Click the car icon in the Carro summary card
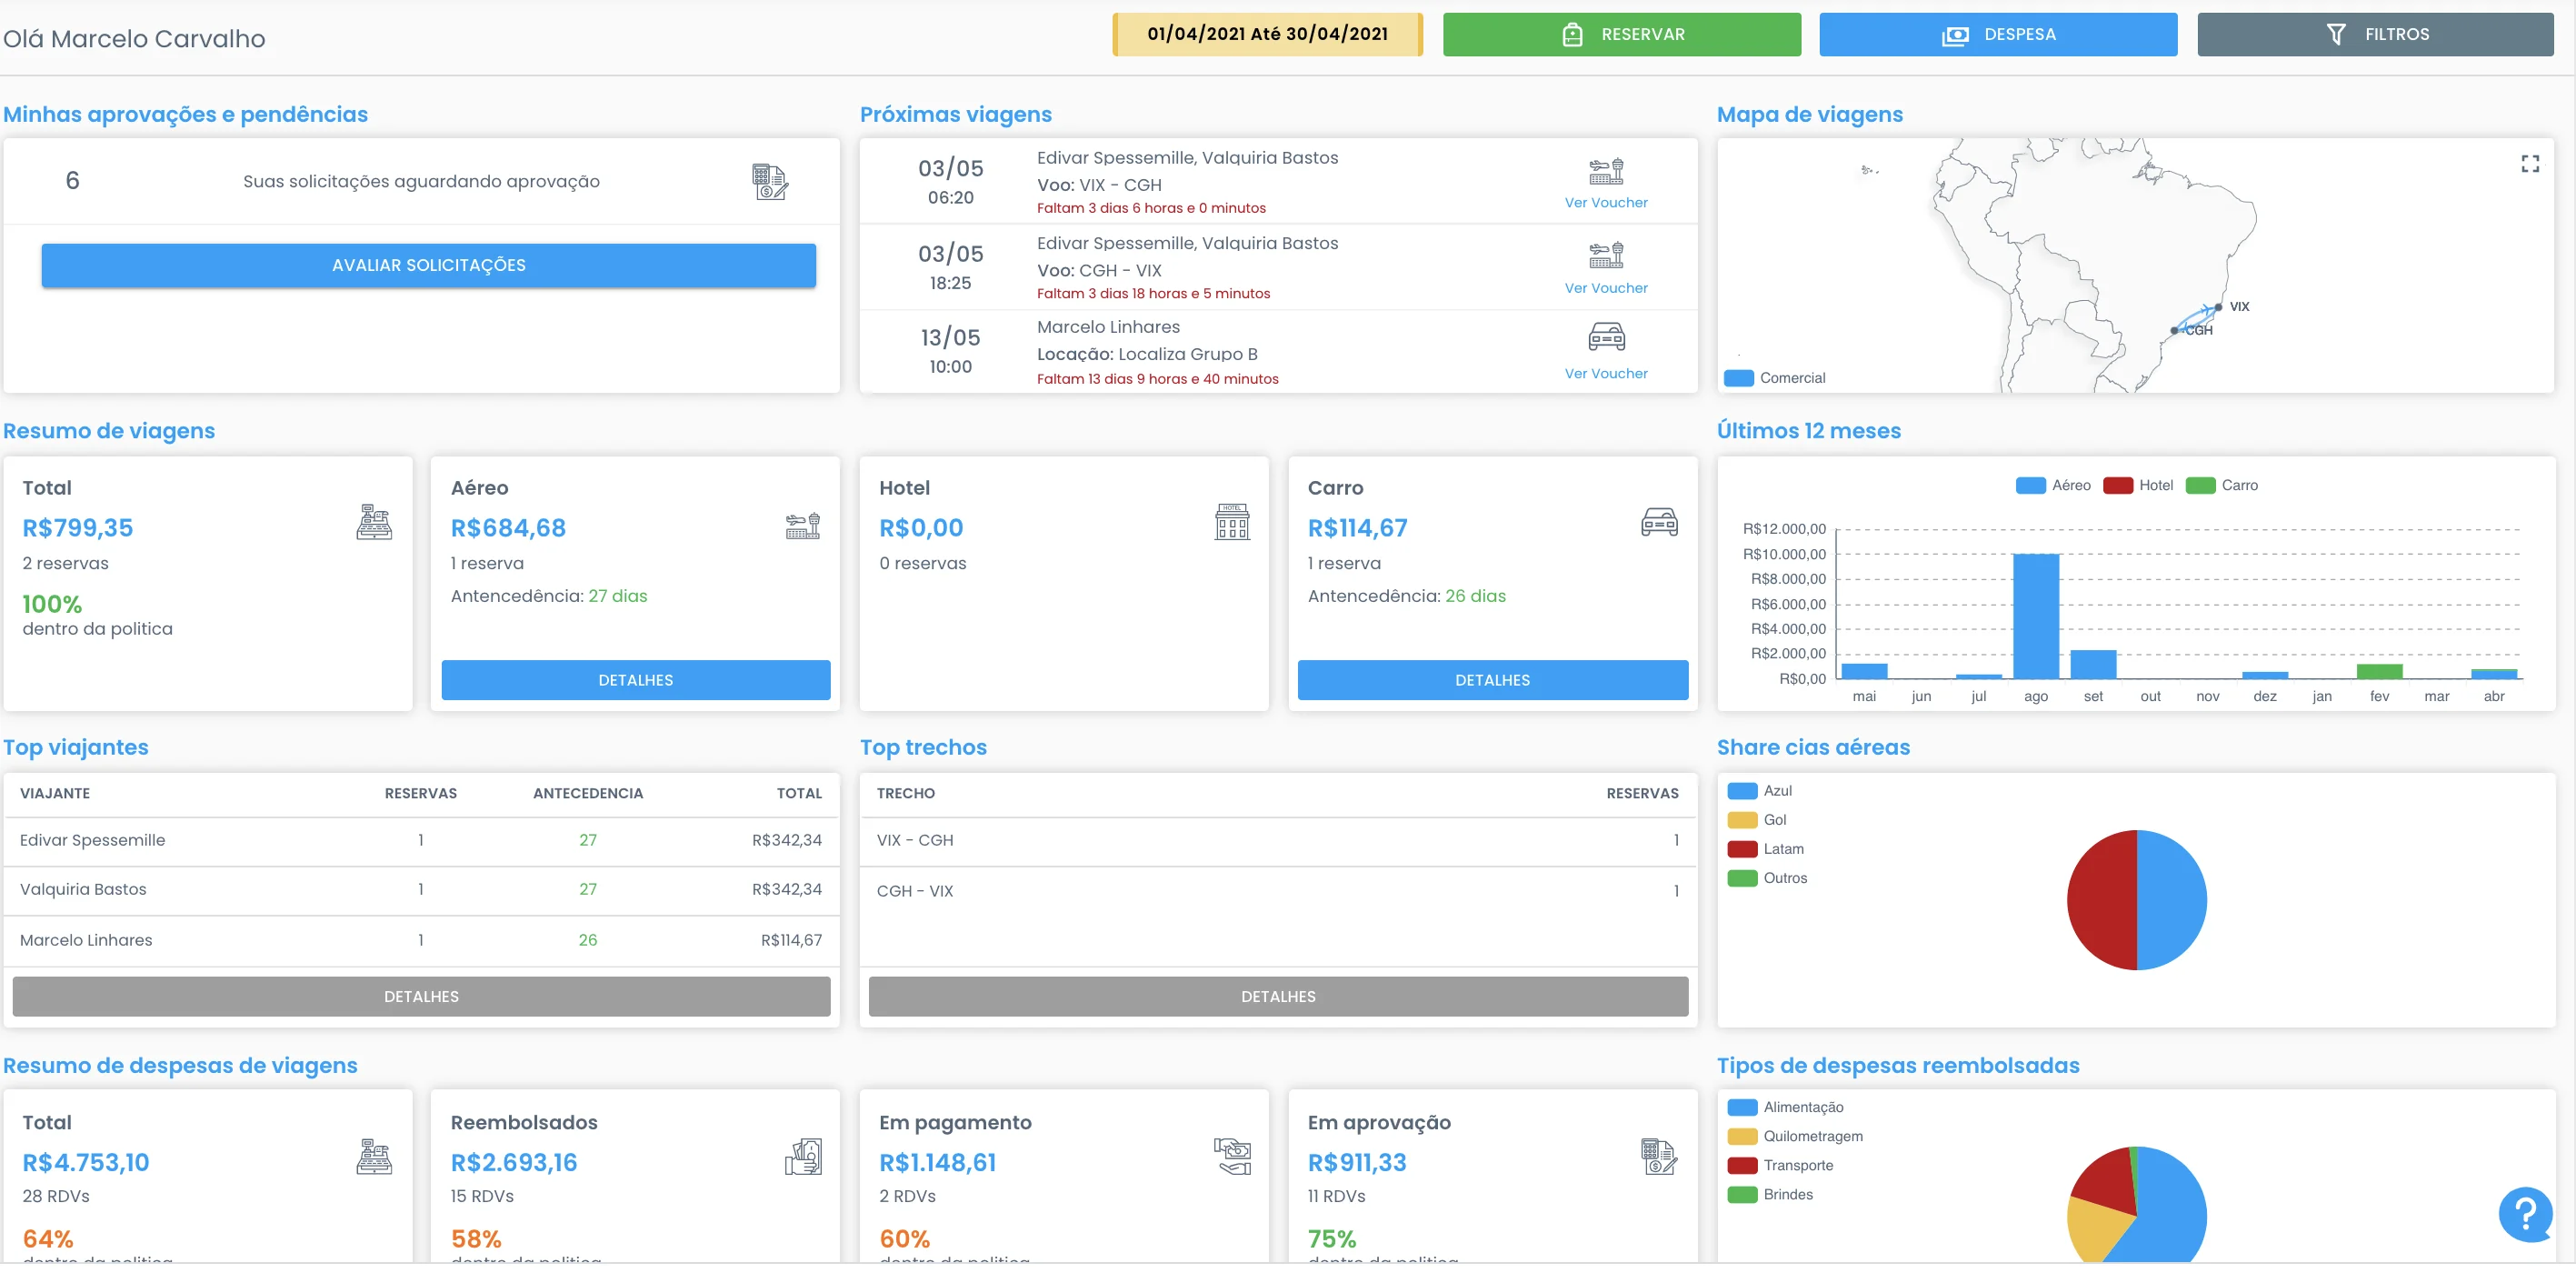Image resolution: width=2576 pixels, height=1273 pixels. pyautogui.click(x=1660, y=522)
